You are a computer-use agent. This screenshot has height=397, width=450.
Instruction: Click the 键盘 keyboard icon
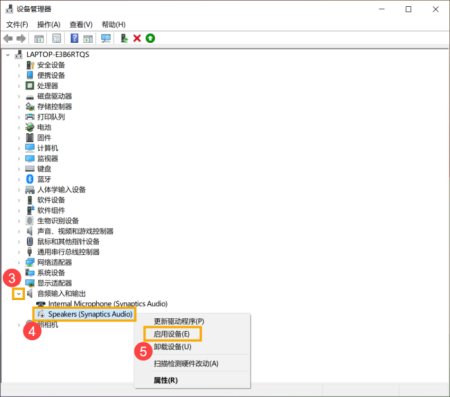30,169
